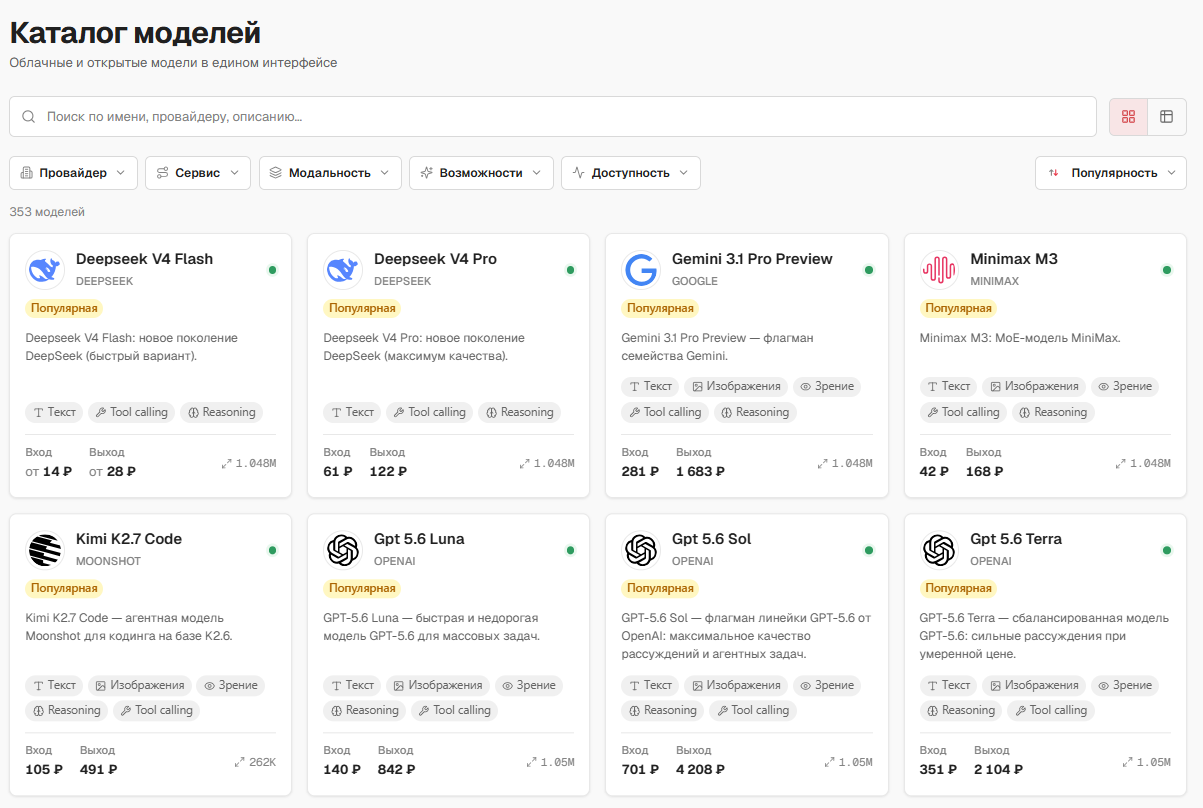The width and height of the screenshot is (1203, 808).
Task: Click green status dot on Deepseek V4 Flash
Action: click(x=272, y=270)
